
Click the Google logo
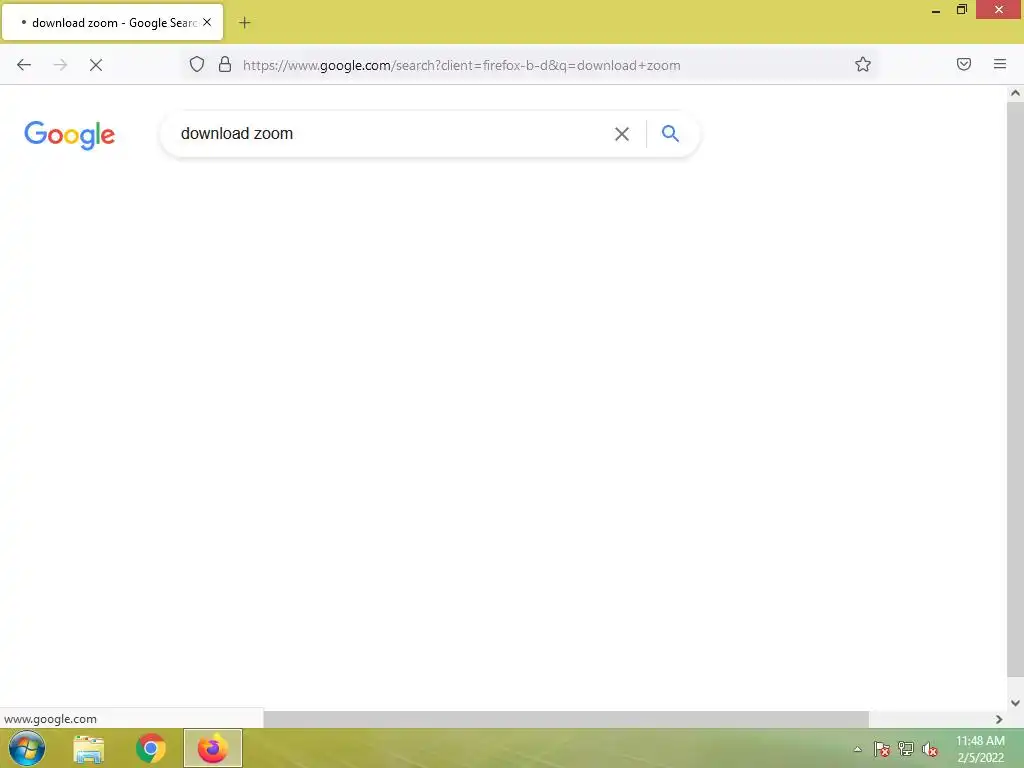[69, 135]
